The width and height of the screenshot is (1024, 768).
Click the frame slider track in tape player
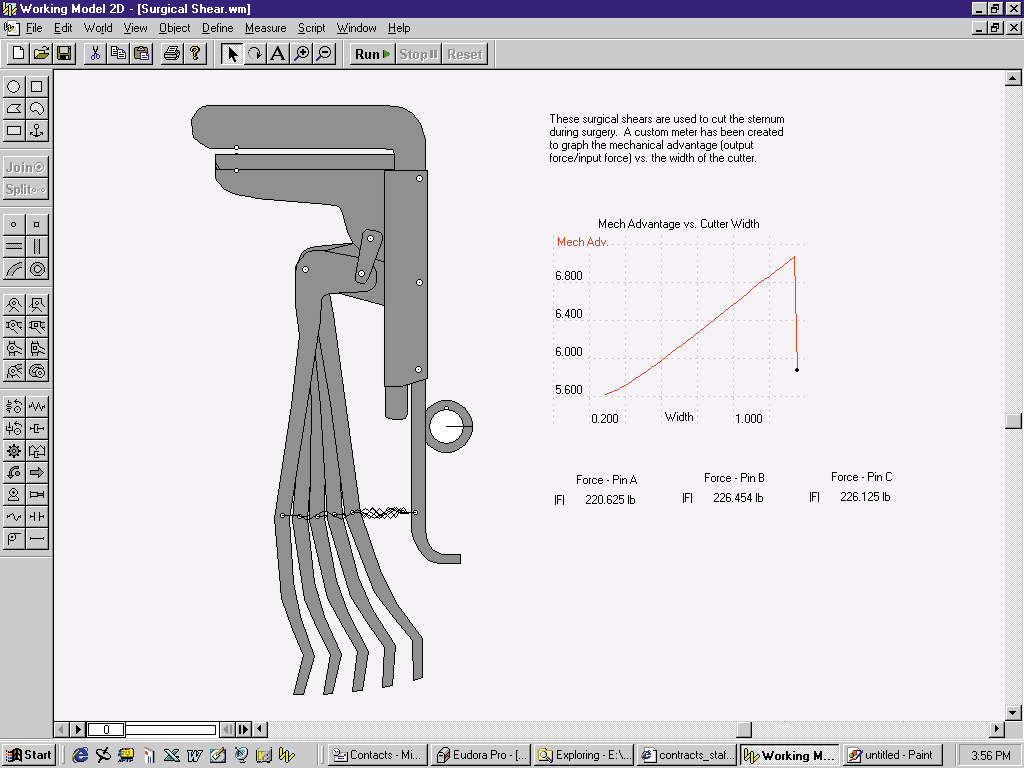click(x=170, y=729)
